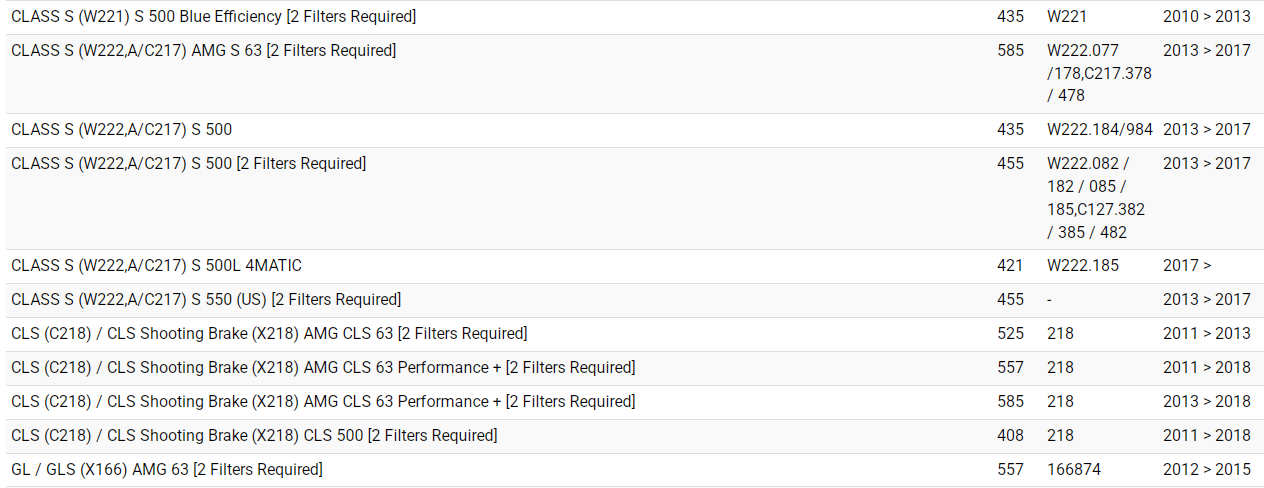Click the 408 horsepower value
Viewport: 1264px width, 488px height.
click(x=1010, y=436)
